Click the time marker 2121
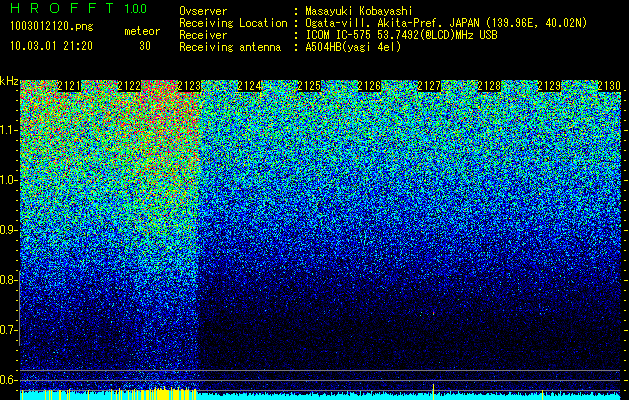 pyautogui.click(x=69, y=86)
